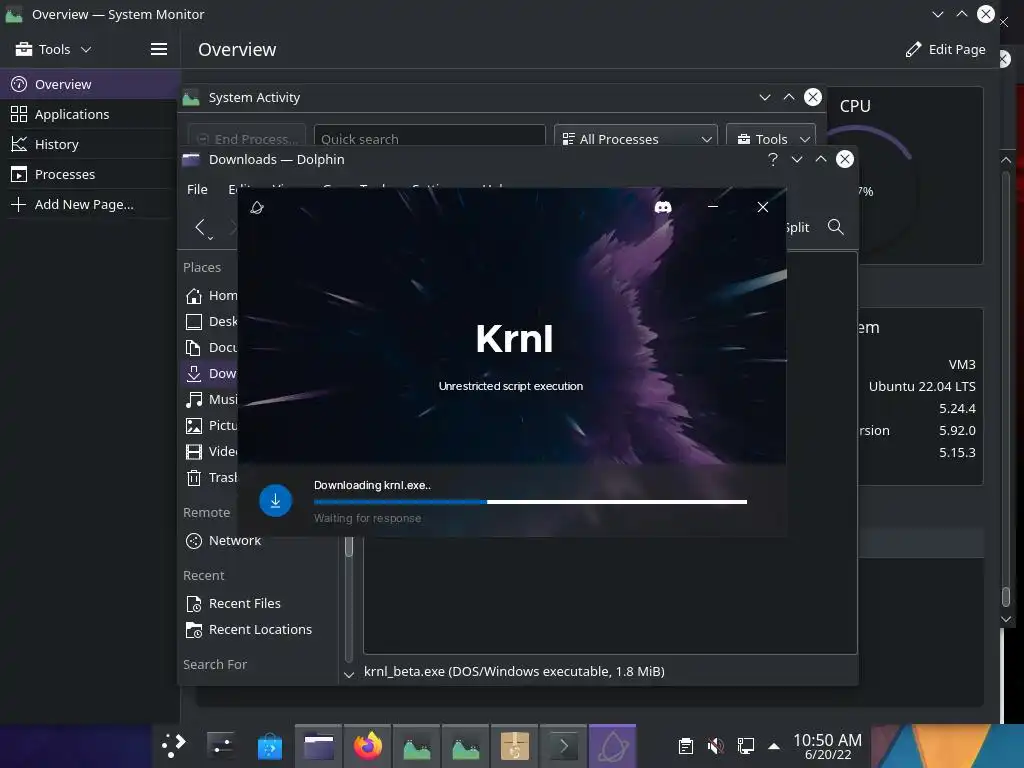Viewport: 1024px width, 768px height.
Task: Select Music in Dolphin Places panel
Action: point(210,400)
